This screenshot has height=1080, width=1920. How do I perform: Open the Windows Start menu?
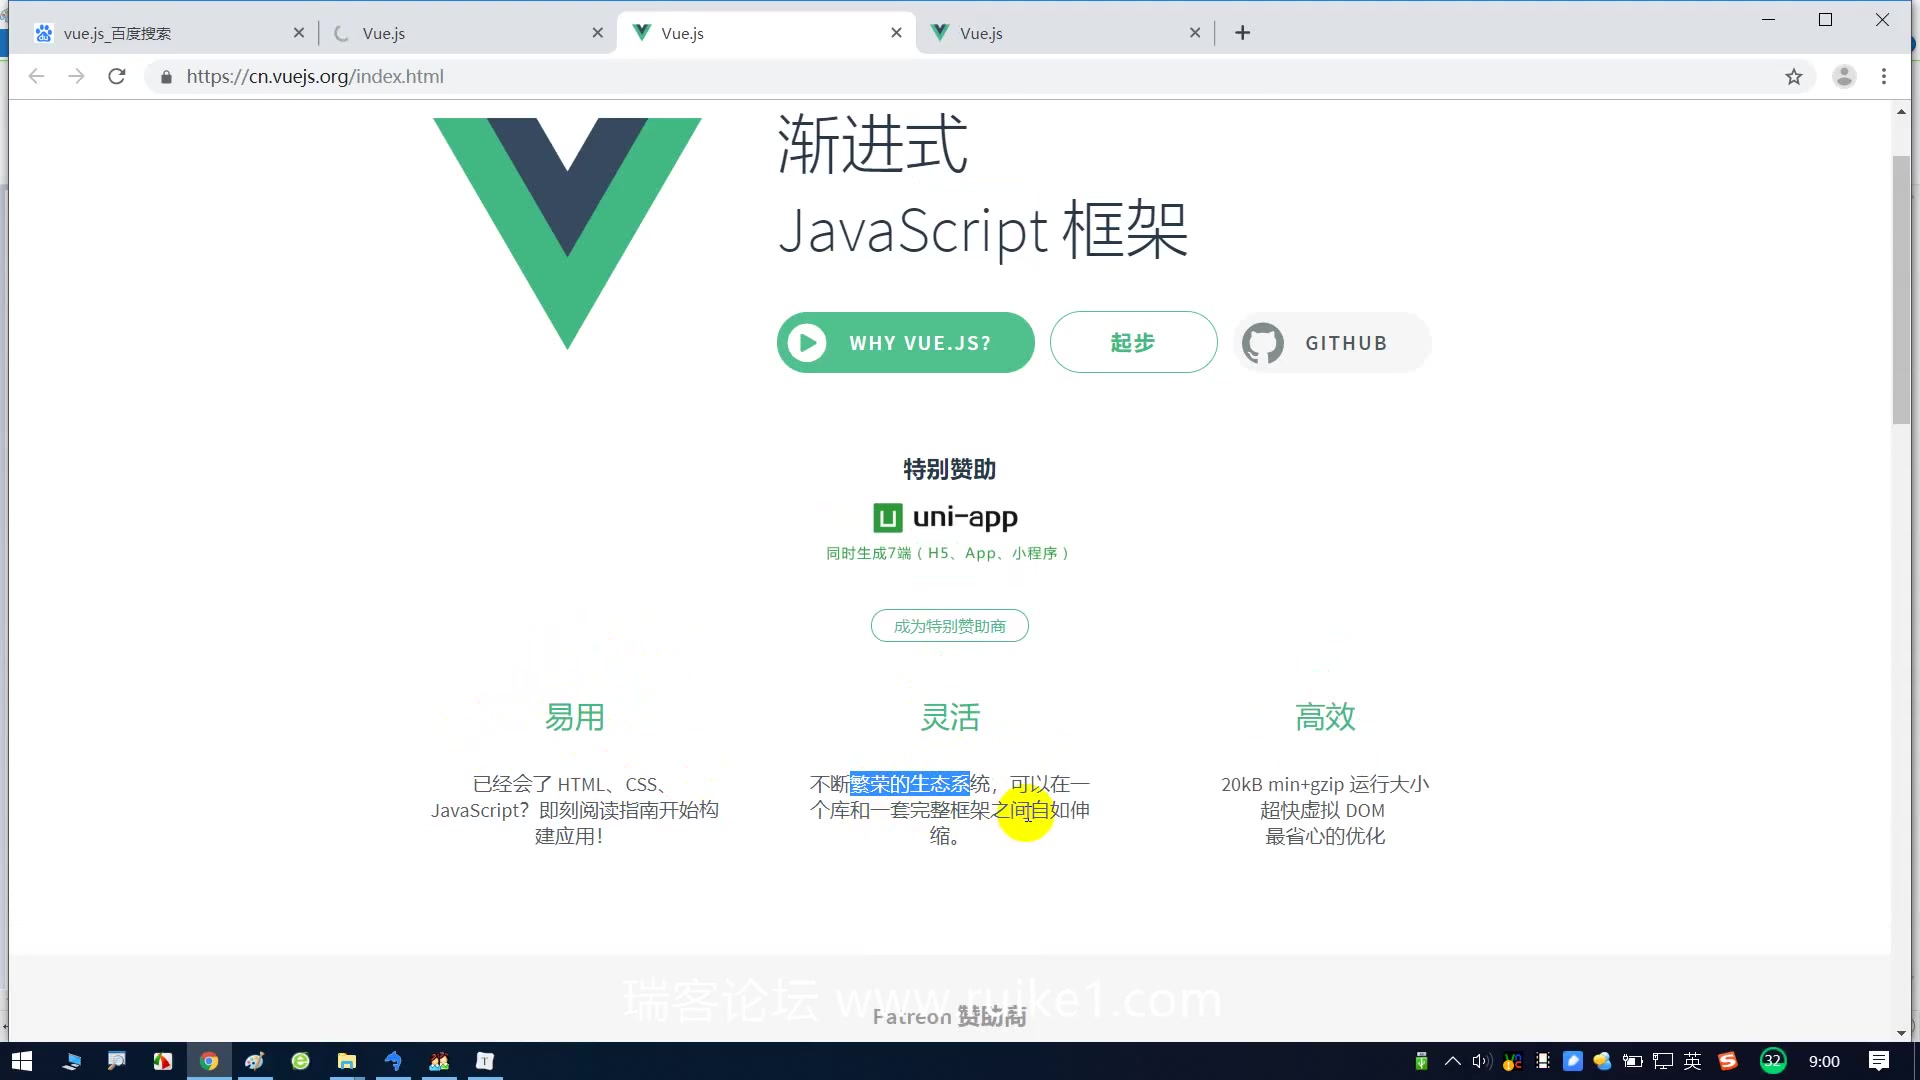[x=22, y=1061]
